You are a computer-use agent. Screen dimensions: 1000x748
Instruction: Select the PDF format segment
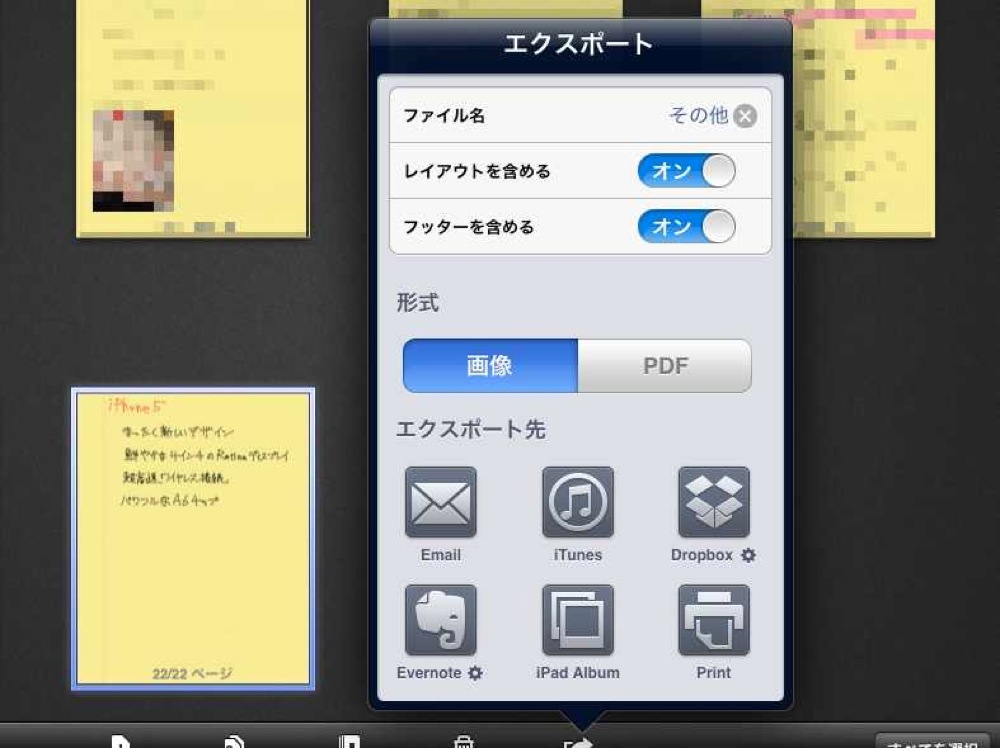665,365
